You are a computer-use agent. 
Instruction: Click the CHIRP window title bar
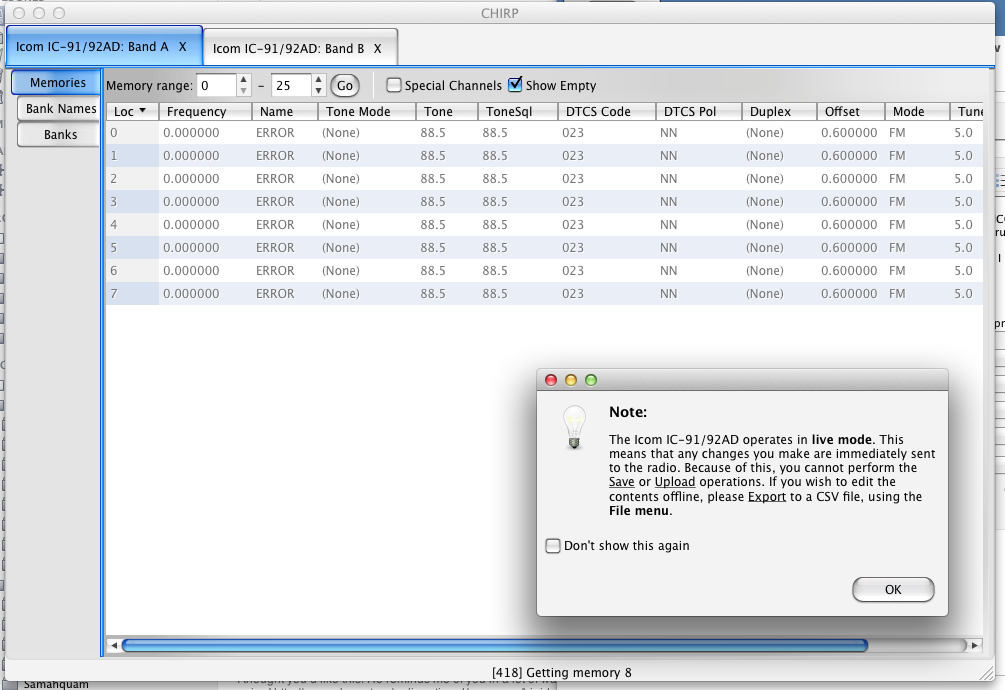coord(499,13)
